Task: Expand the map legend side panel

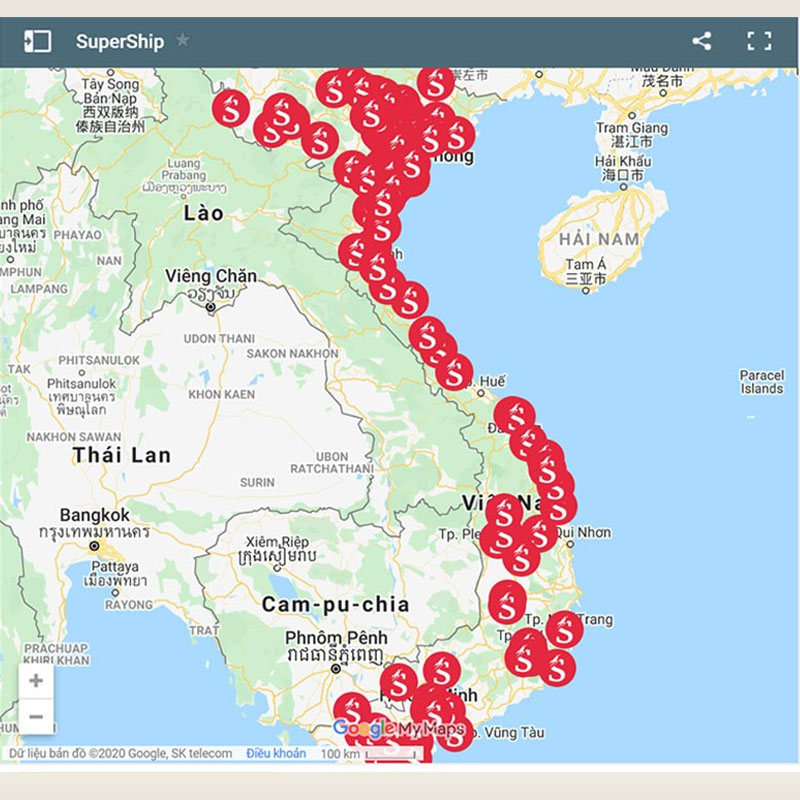Action: [40, 42]
